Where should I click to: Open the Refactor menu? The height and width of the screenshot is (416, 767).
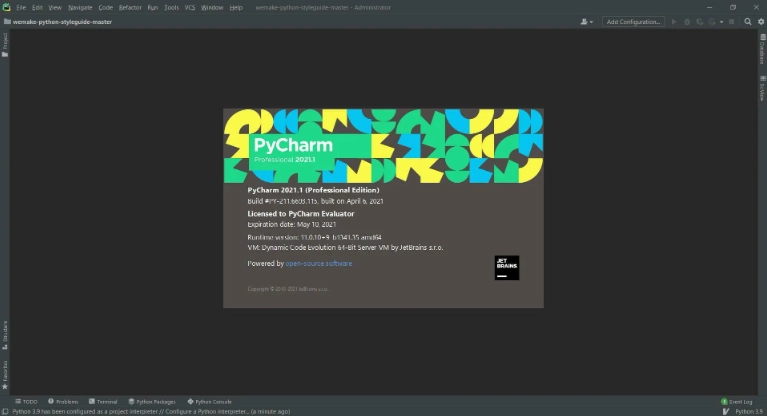(x=130, y=7)
